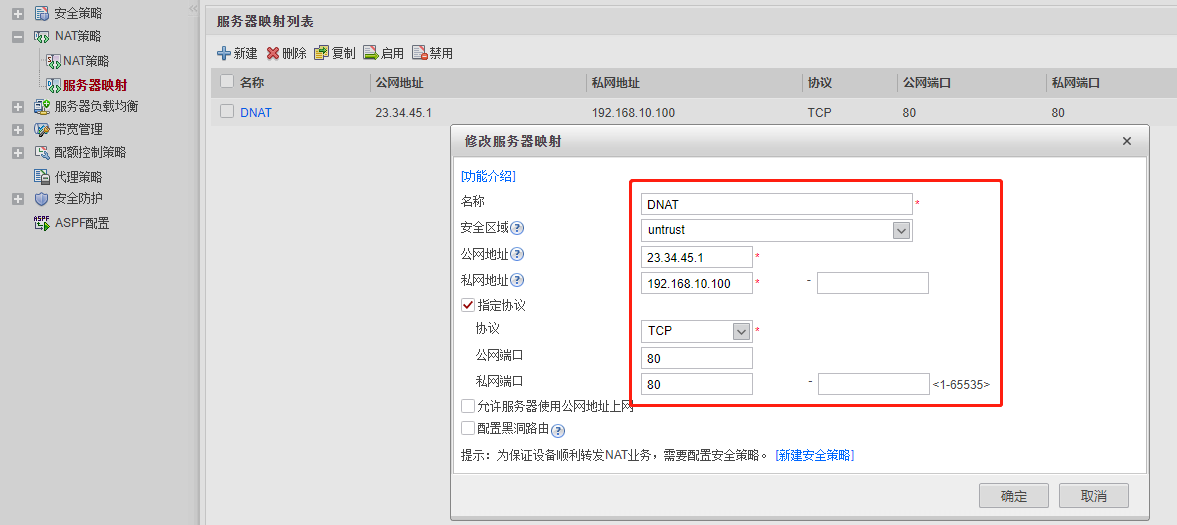The width and height of the screenshot is (1177, 525).
Task: Click the 私网端口 start field
Action: pyautogui.click(x=697, y=384)
